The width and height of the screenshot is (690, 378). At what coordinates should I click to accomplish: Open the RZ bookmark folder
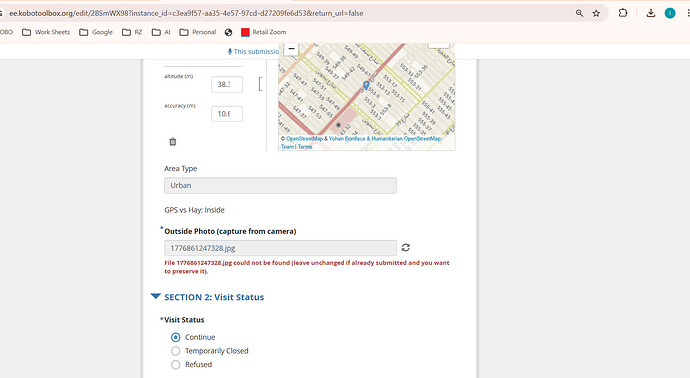click(x=132, y=32)
